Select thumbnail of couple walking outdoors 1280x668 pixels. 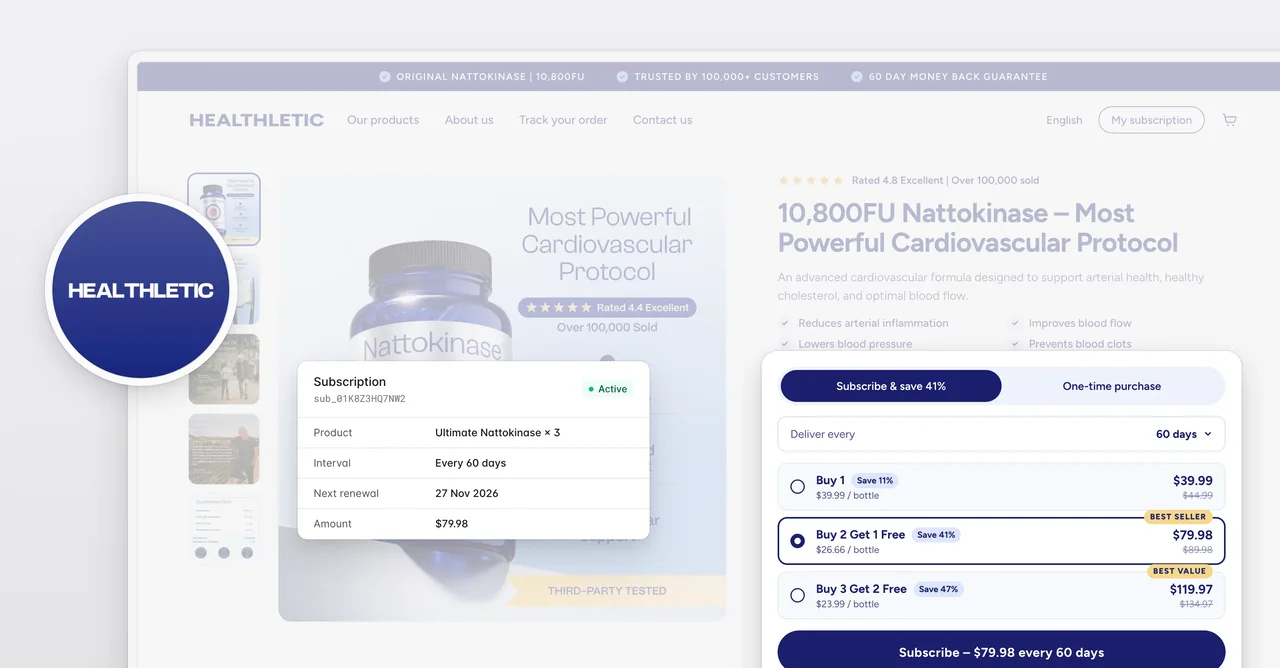[224, 369]
